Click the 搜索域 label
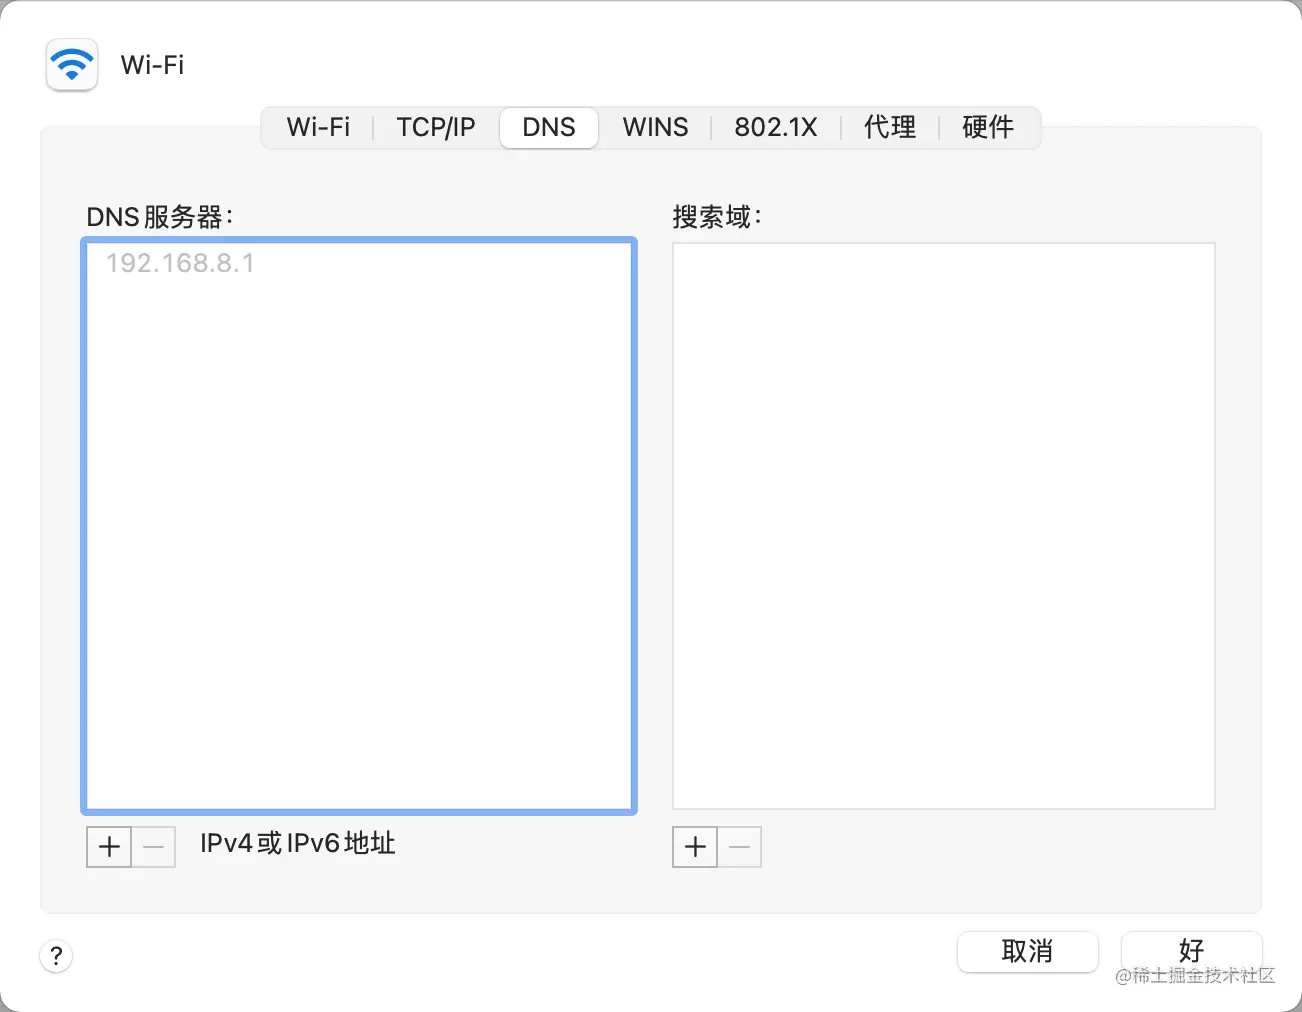1302x1012 pixels. click(x=717, y=217)
